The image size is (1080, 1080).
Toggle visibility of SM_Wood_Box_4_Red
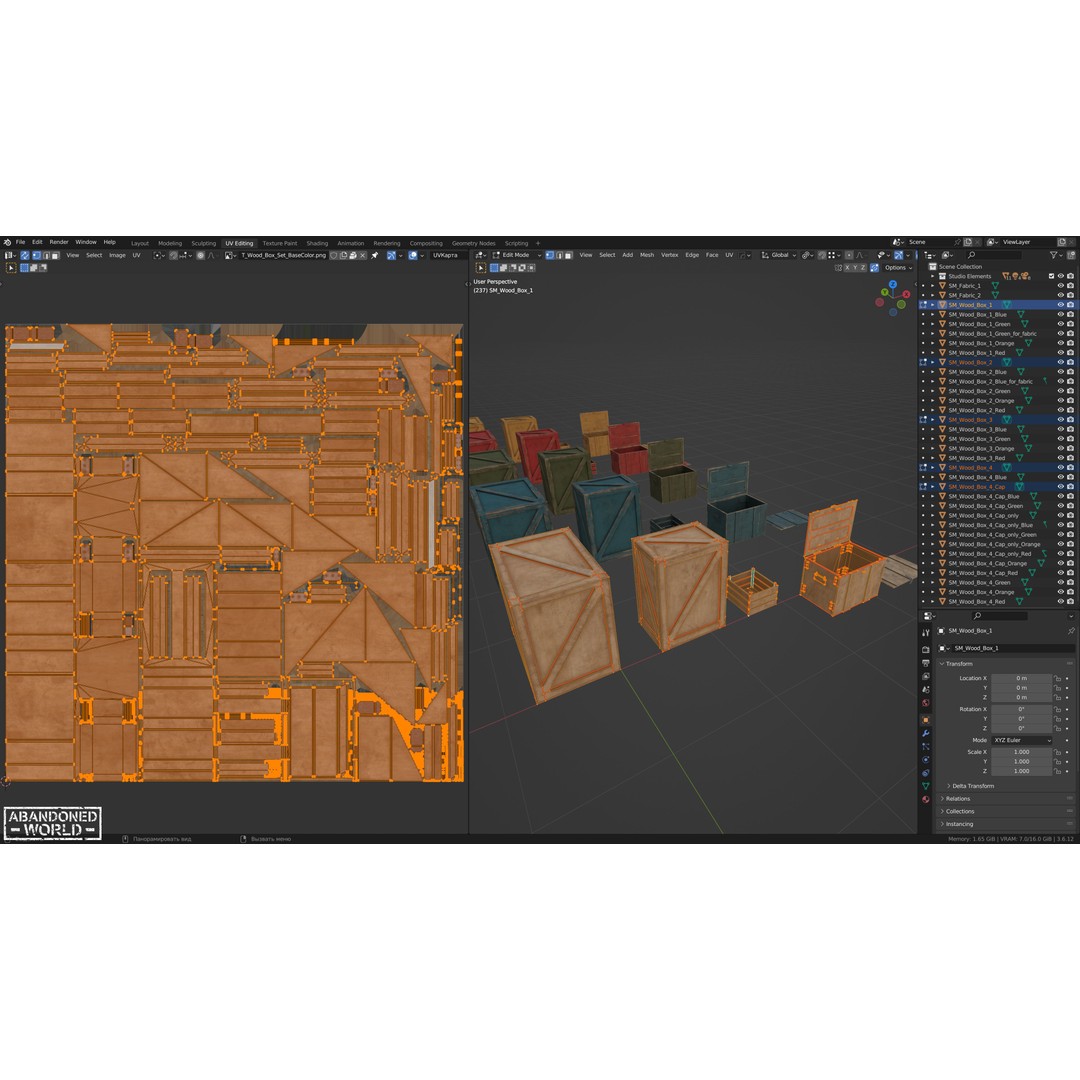click(1061, 602)
